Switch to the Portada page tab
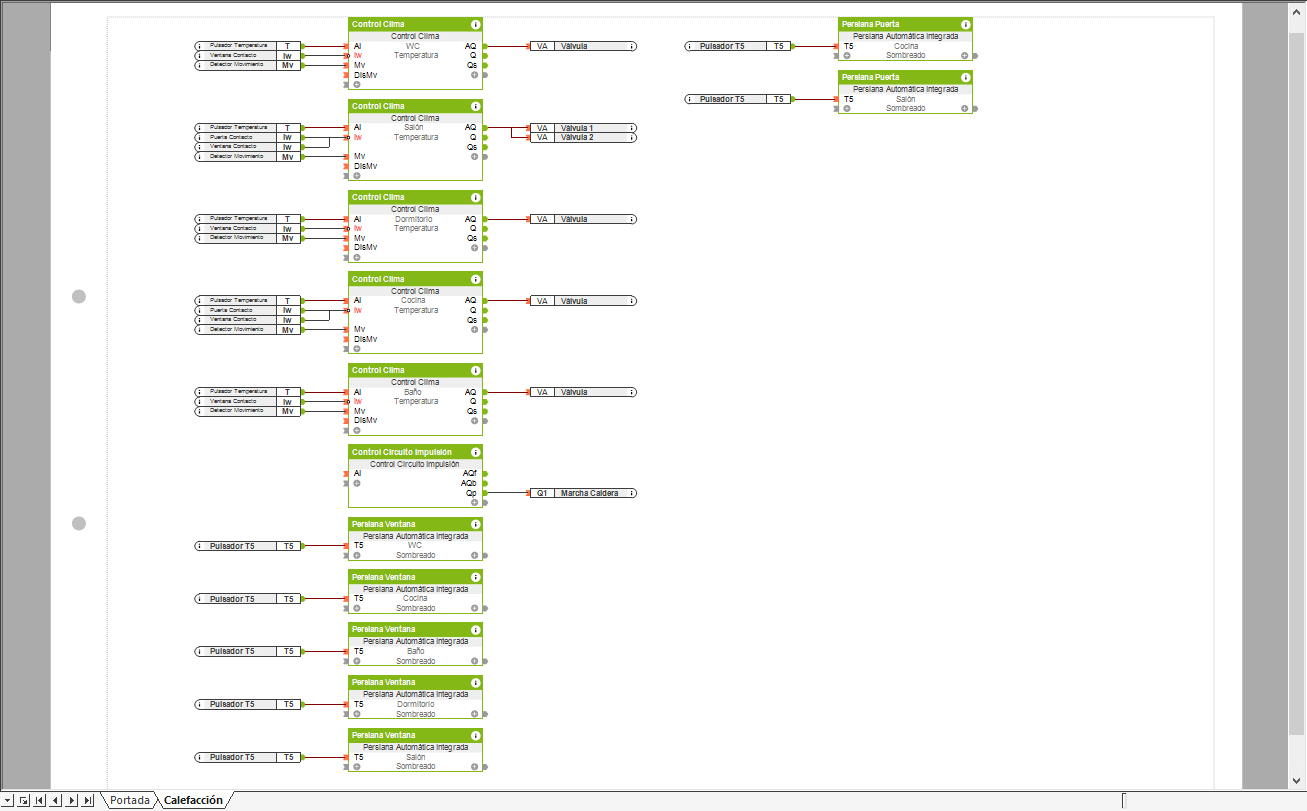The width and height of the screenshot is (1307, 811). coord(130,800)
